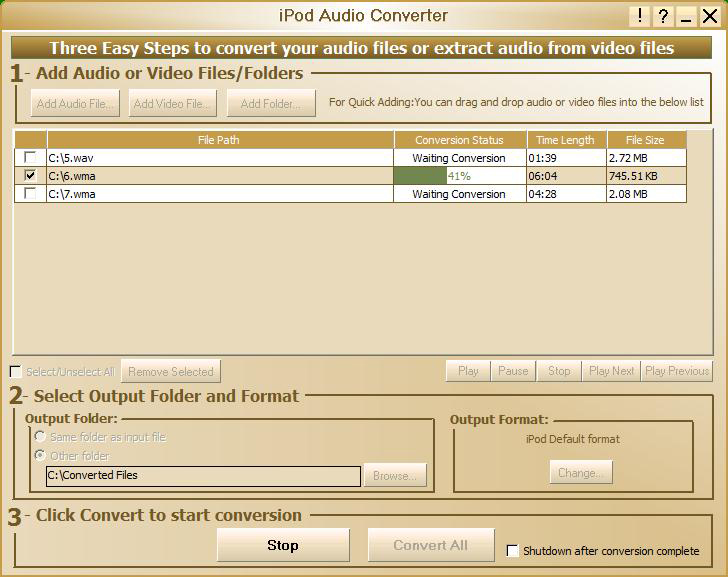Screen dimensions: 728x577
Task: Click Add Folder button
Action: [x=271, y=104]
